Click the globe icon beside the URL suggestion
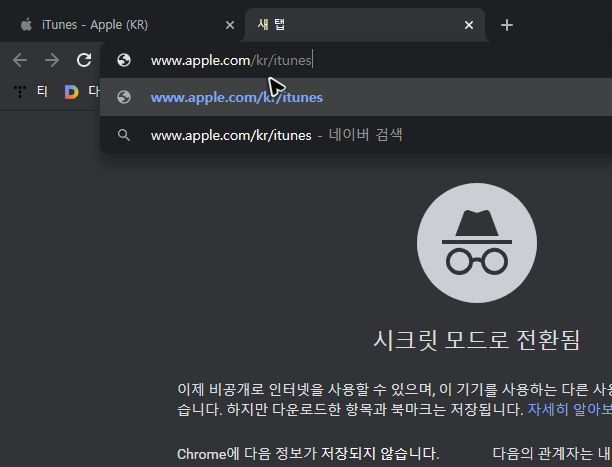Viewport: 612px width, 467px height. coord(124,97)
